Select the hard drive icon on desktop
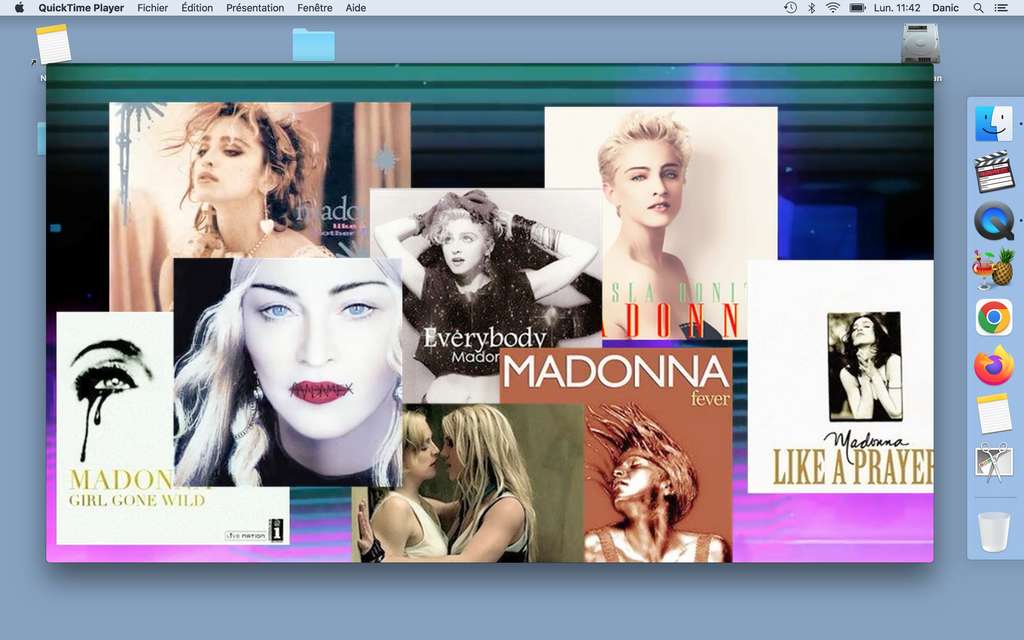The width and height of the screenshot is (1024, 640). 921,43
